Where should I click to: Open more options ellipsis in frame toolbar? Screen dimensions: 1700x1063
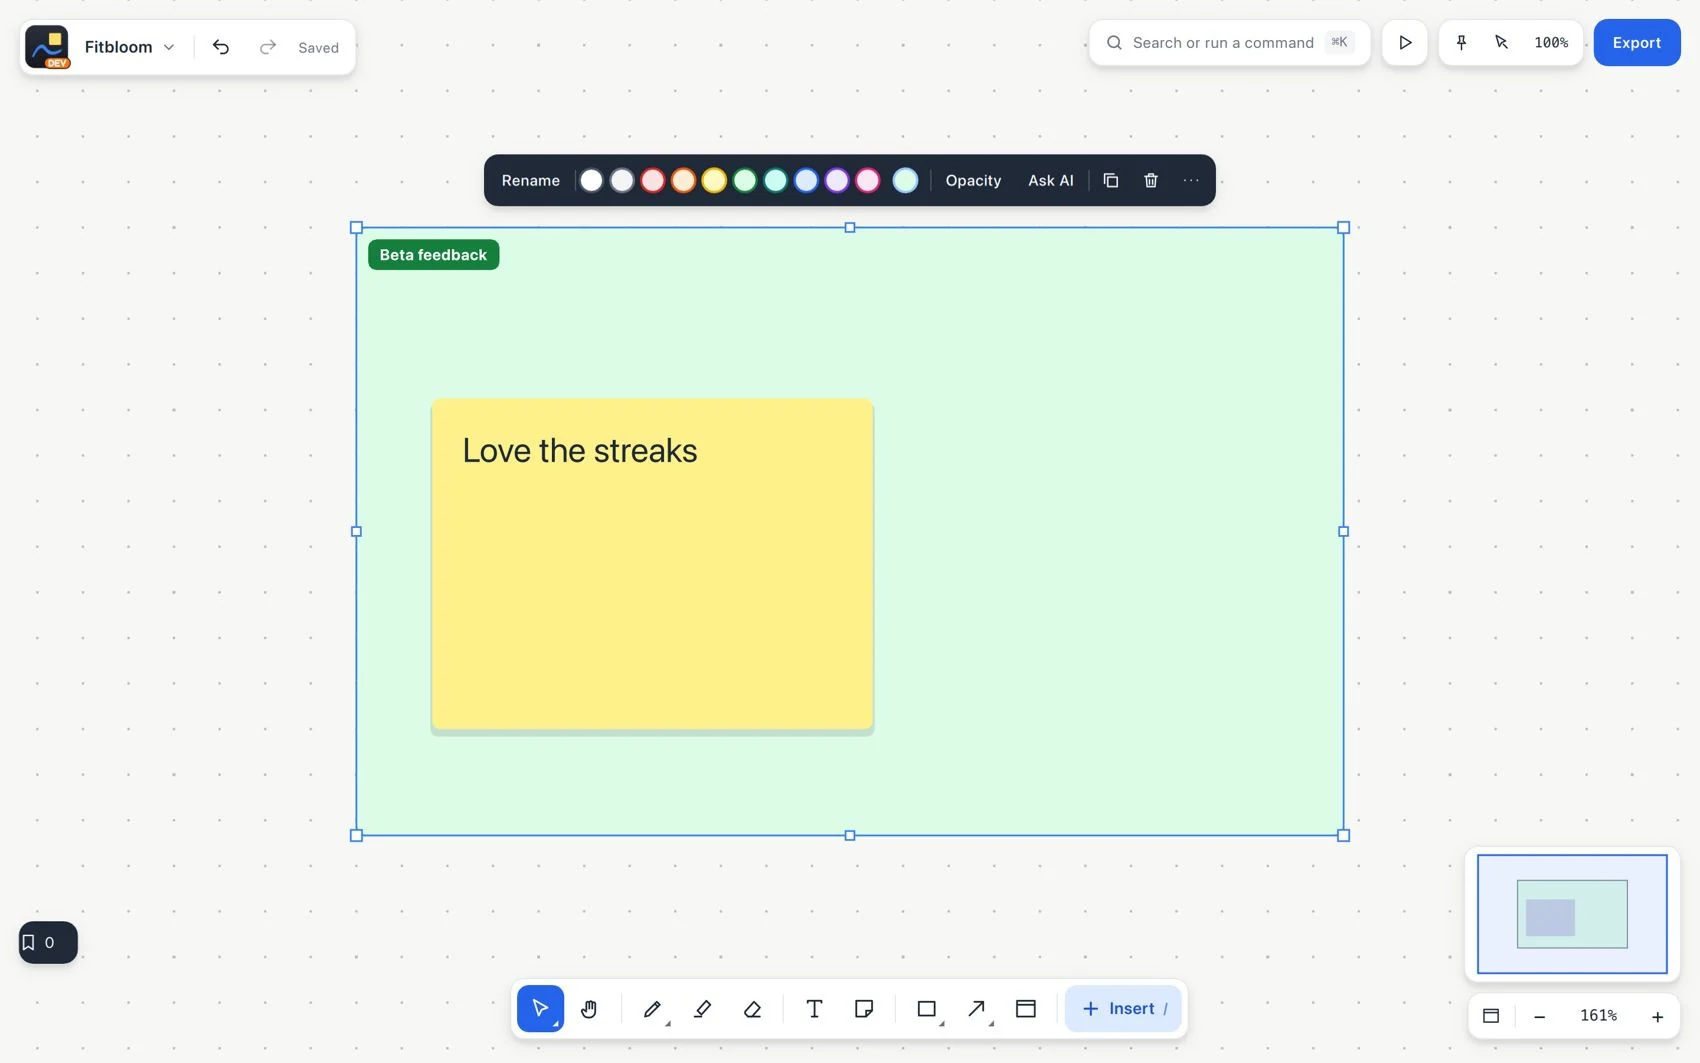1191,180
